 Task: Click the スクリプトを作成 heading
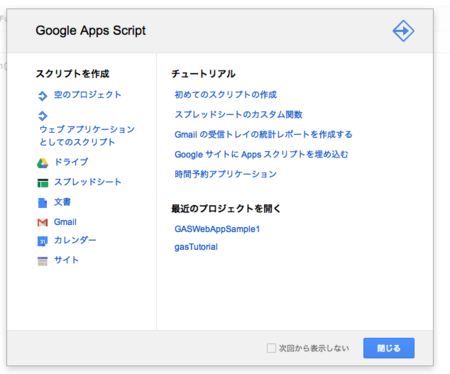tap(73, 74)
